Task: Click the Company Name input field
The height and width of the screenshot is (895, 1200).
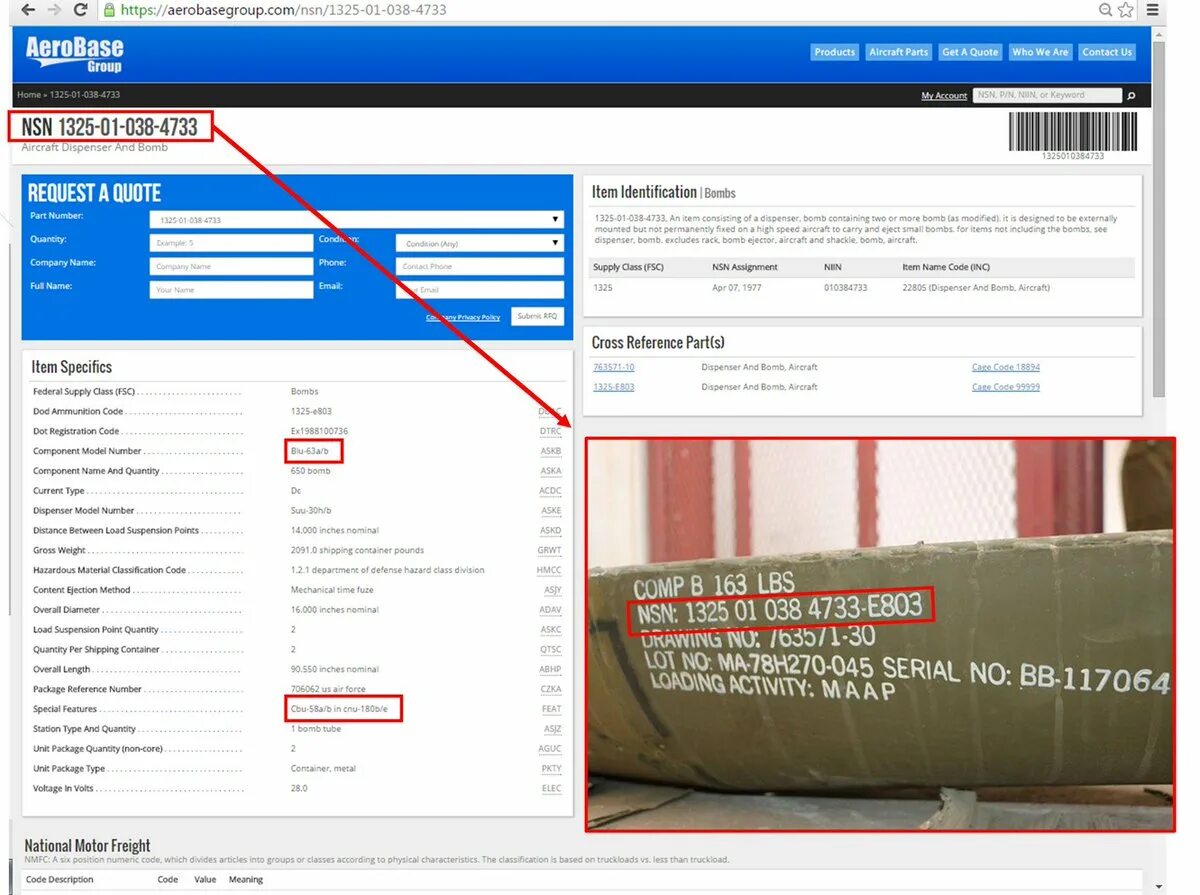Action: point(231,266)
